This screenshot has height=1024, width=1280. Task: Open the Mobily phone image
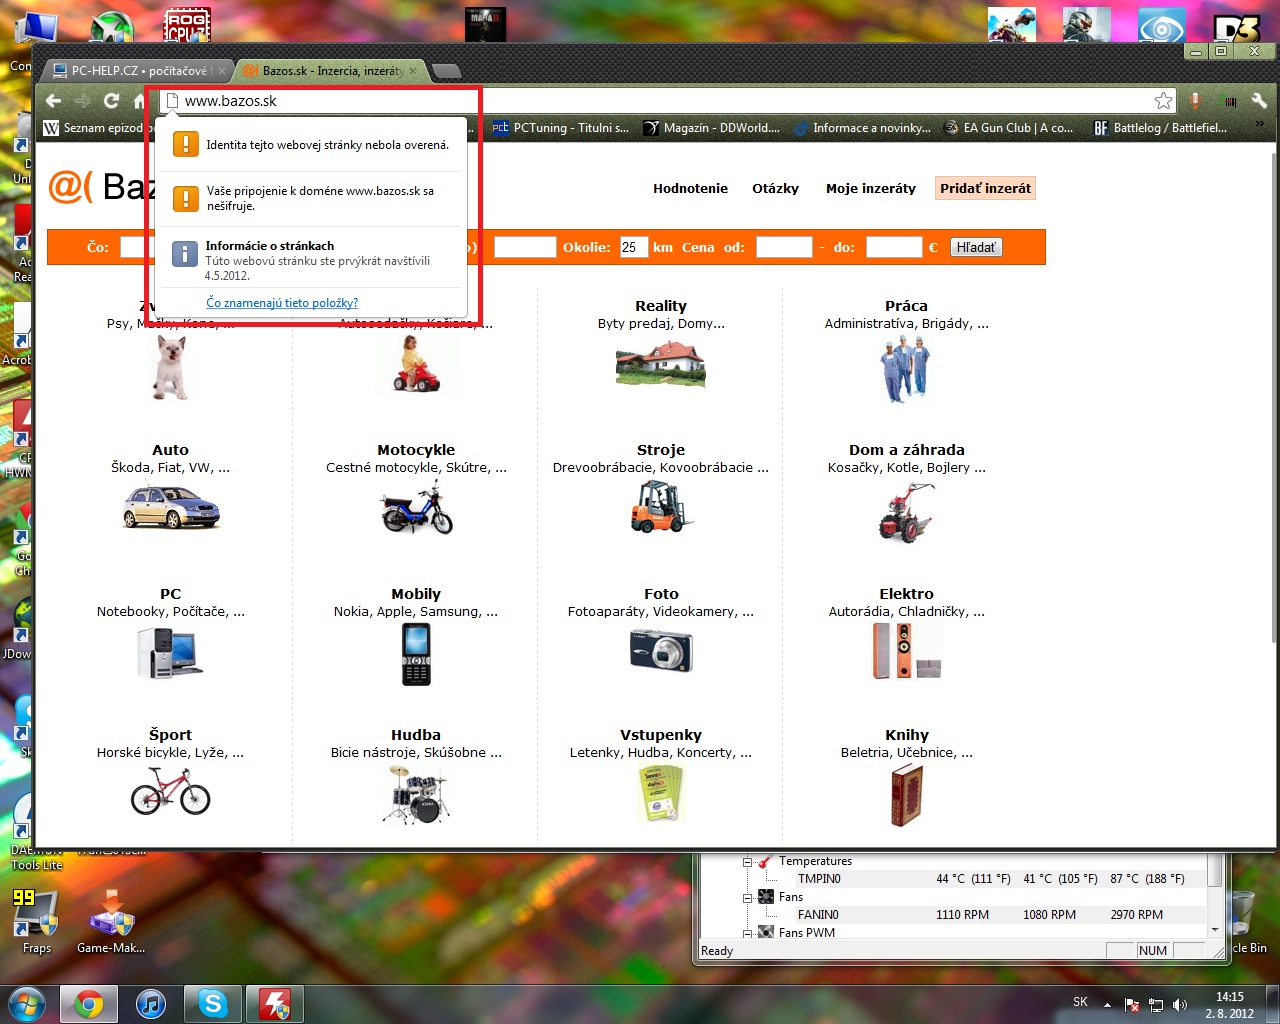[x=416, y=654]
